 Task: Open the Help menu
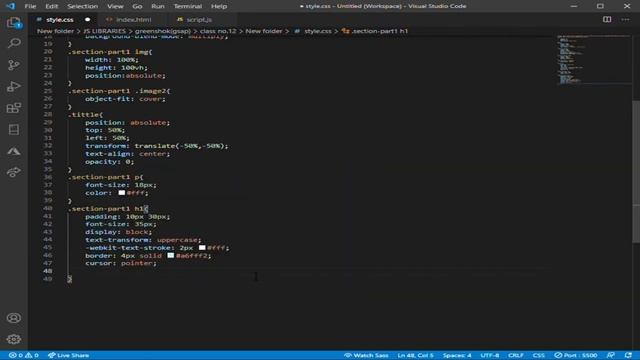click(219, 6)
